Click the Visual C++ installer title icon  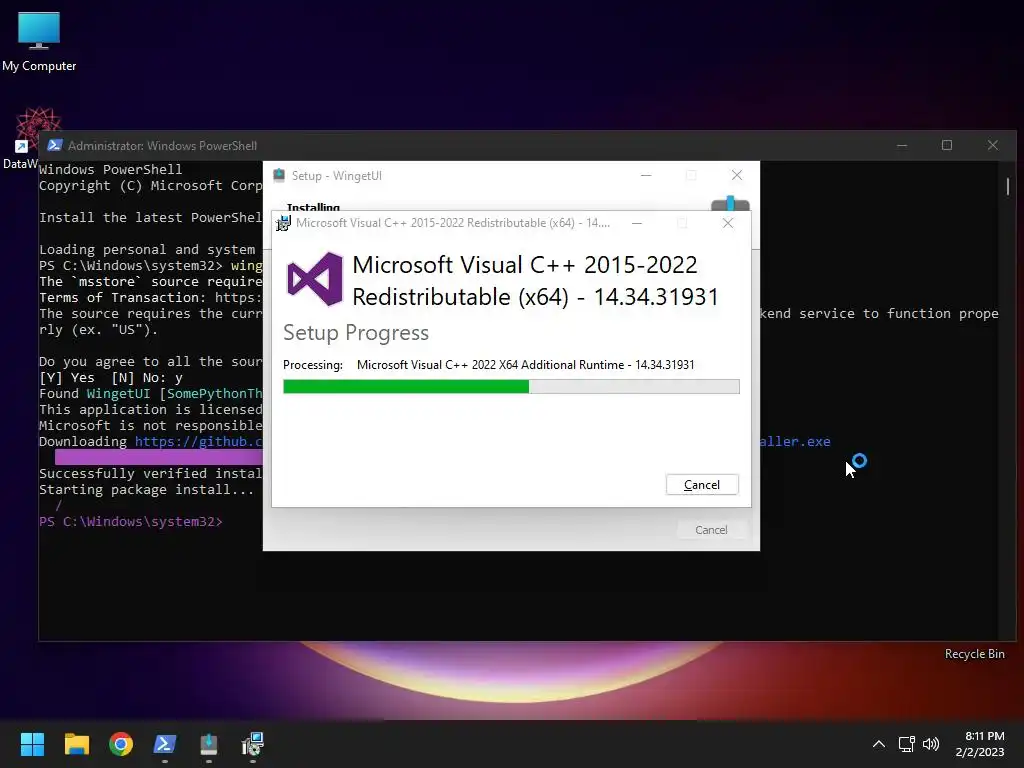pos(283,223)
